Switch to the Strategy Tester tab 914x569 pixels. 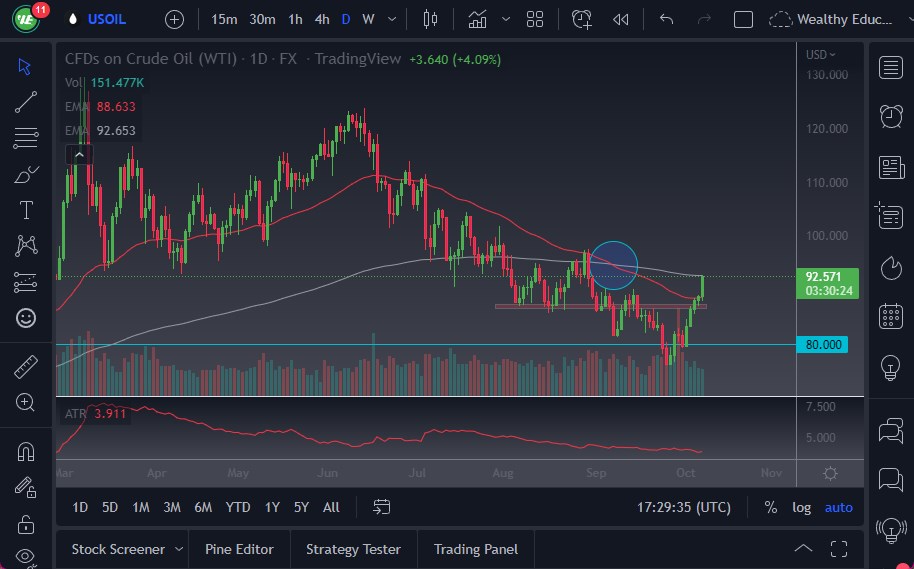pos(353,549)
